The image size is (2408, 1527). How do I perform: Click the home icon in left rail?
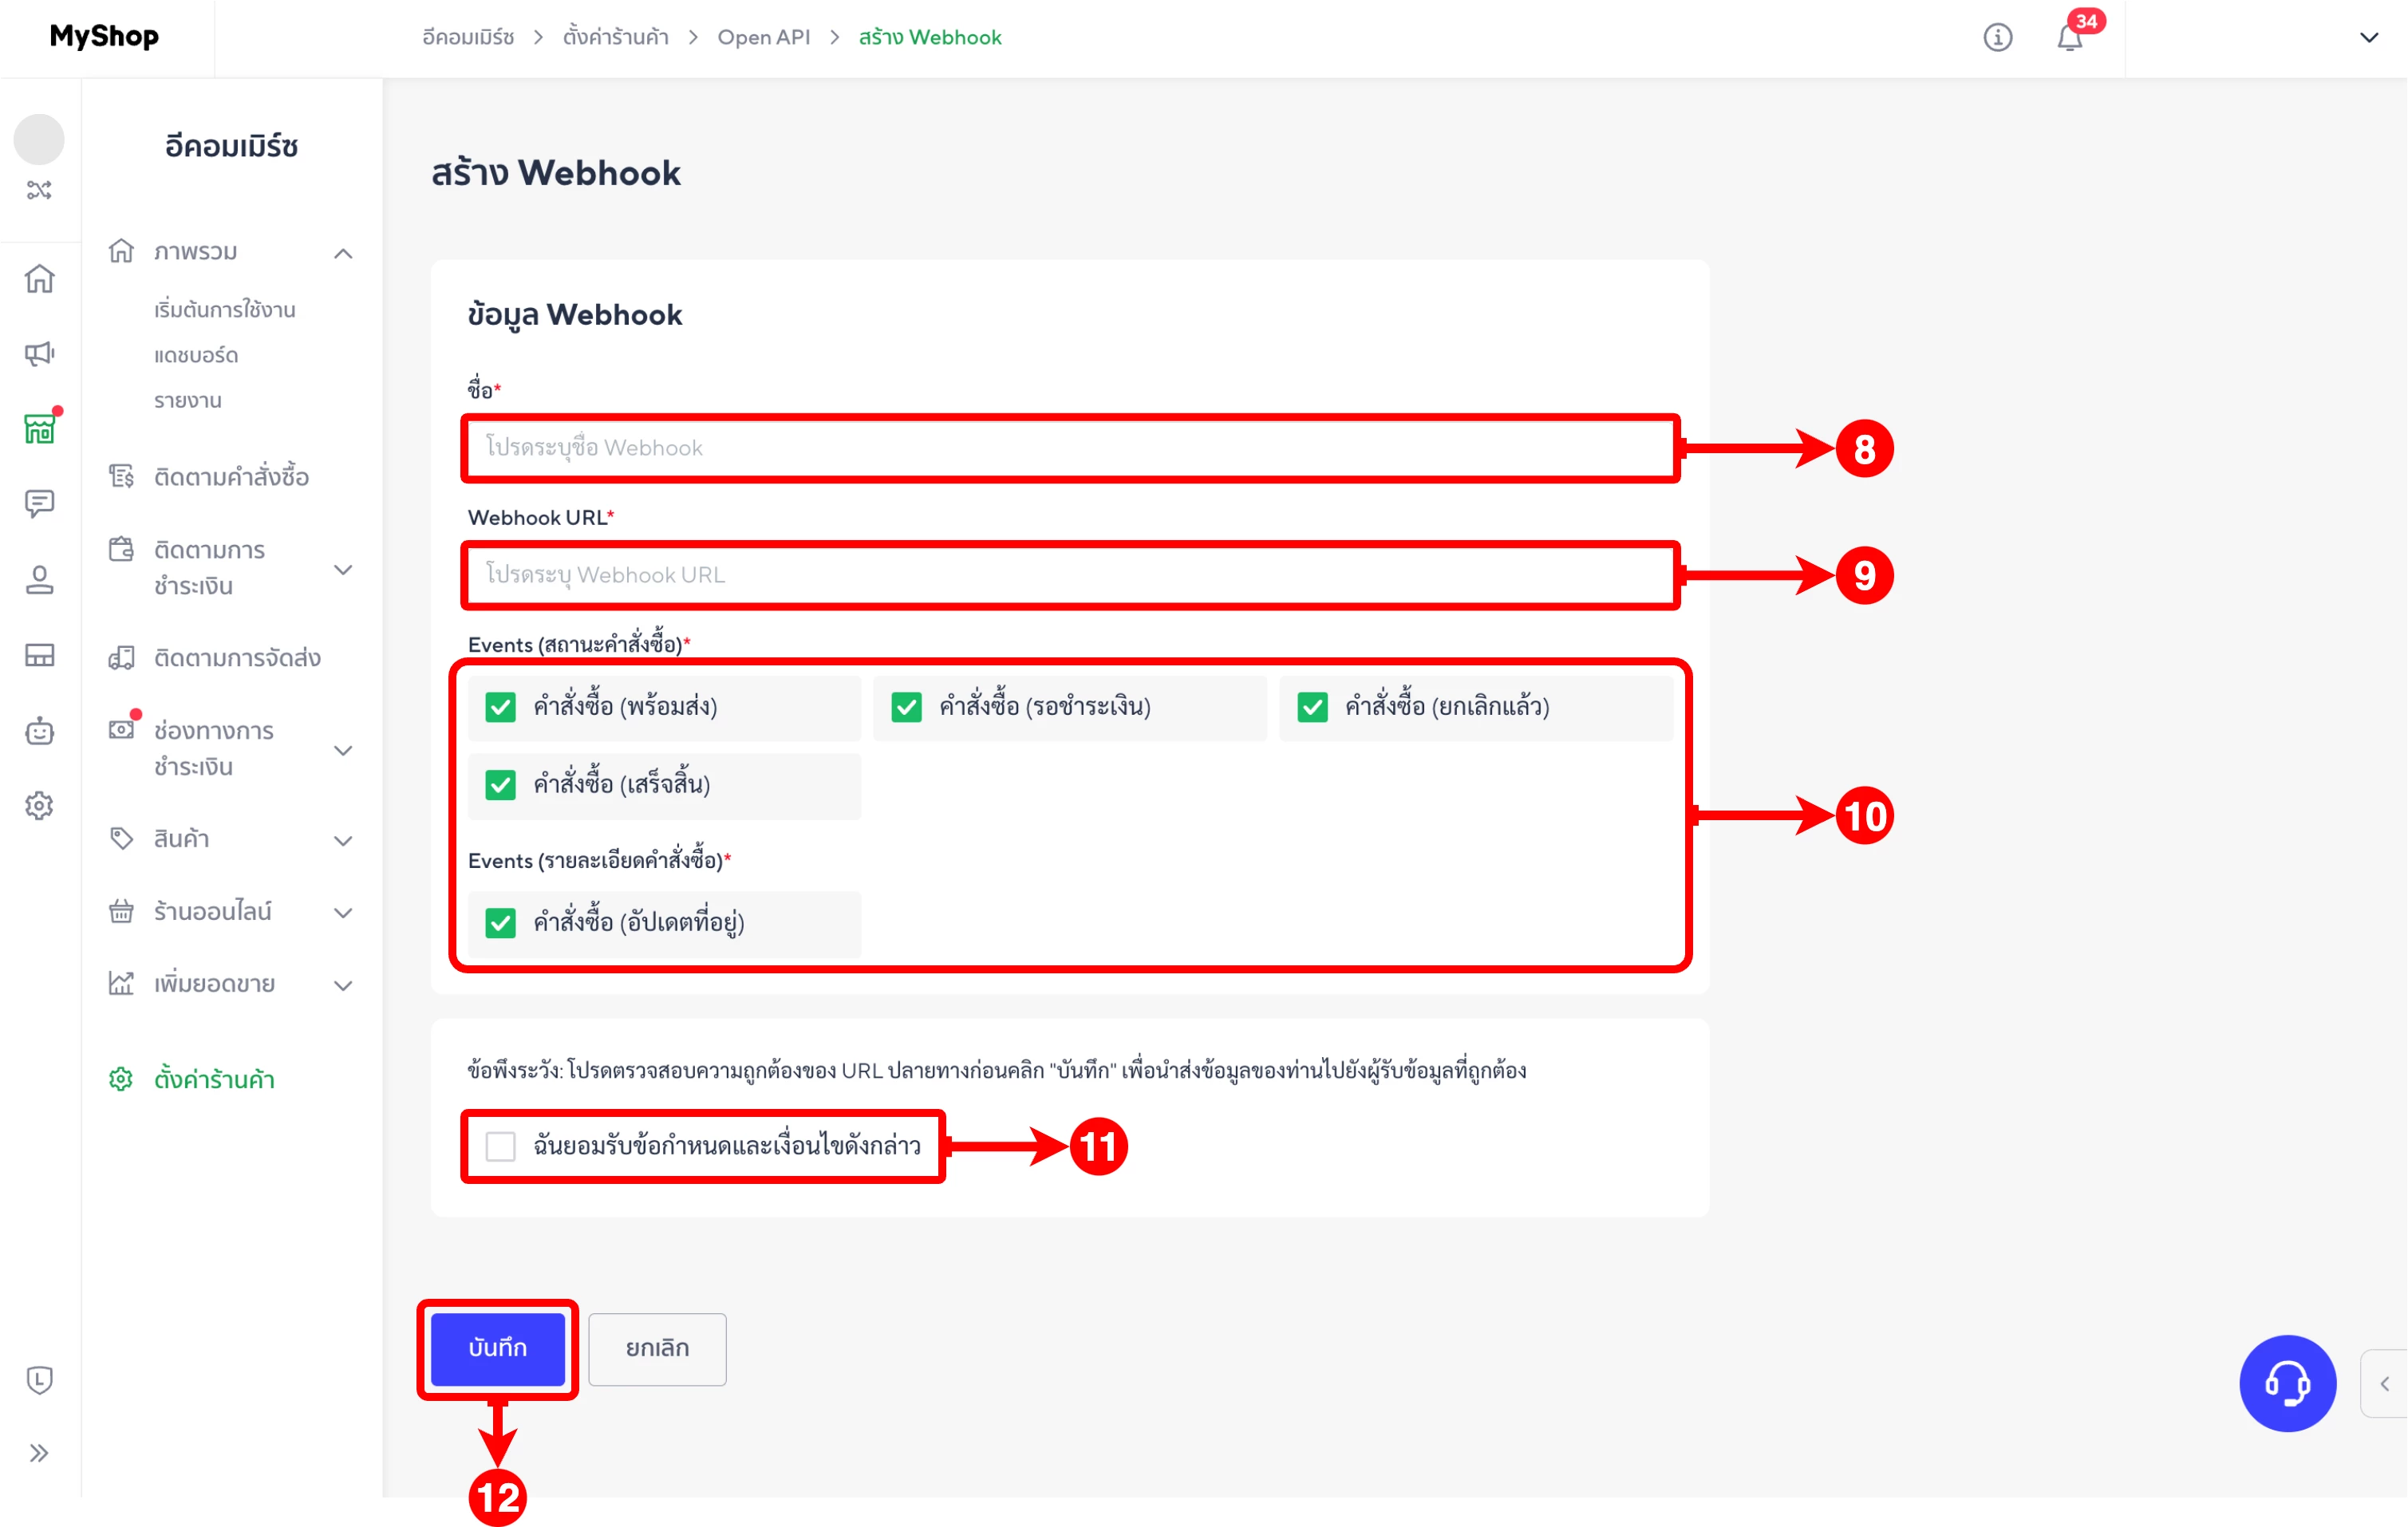pos(40,279)
